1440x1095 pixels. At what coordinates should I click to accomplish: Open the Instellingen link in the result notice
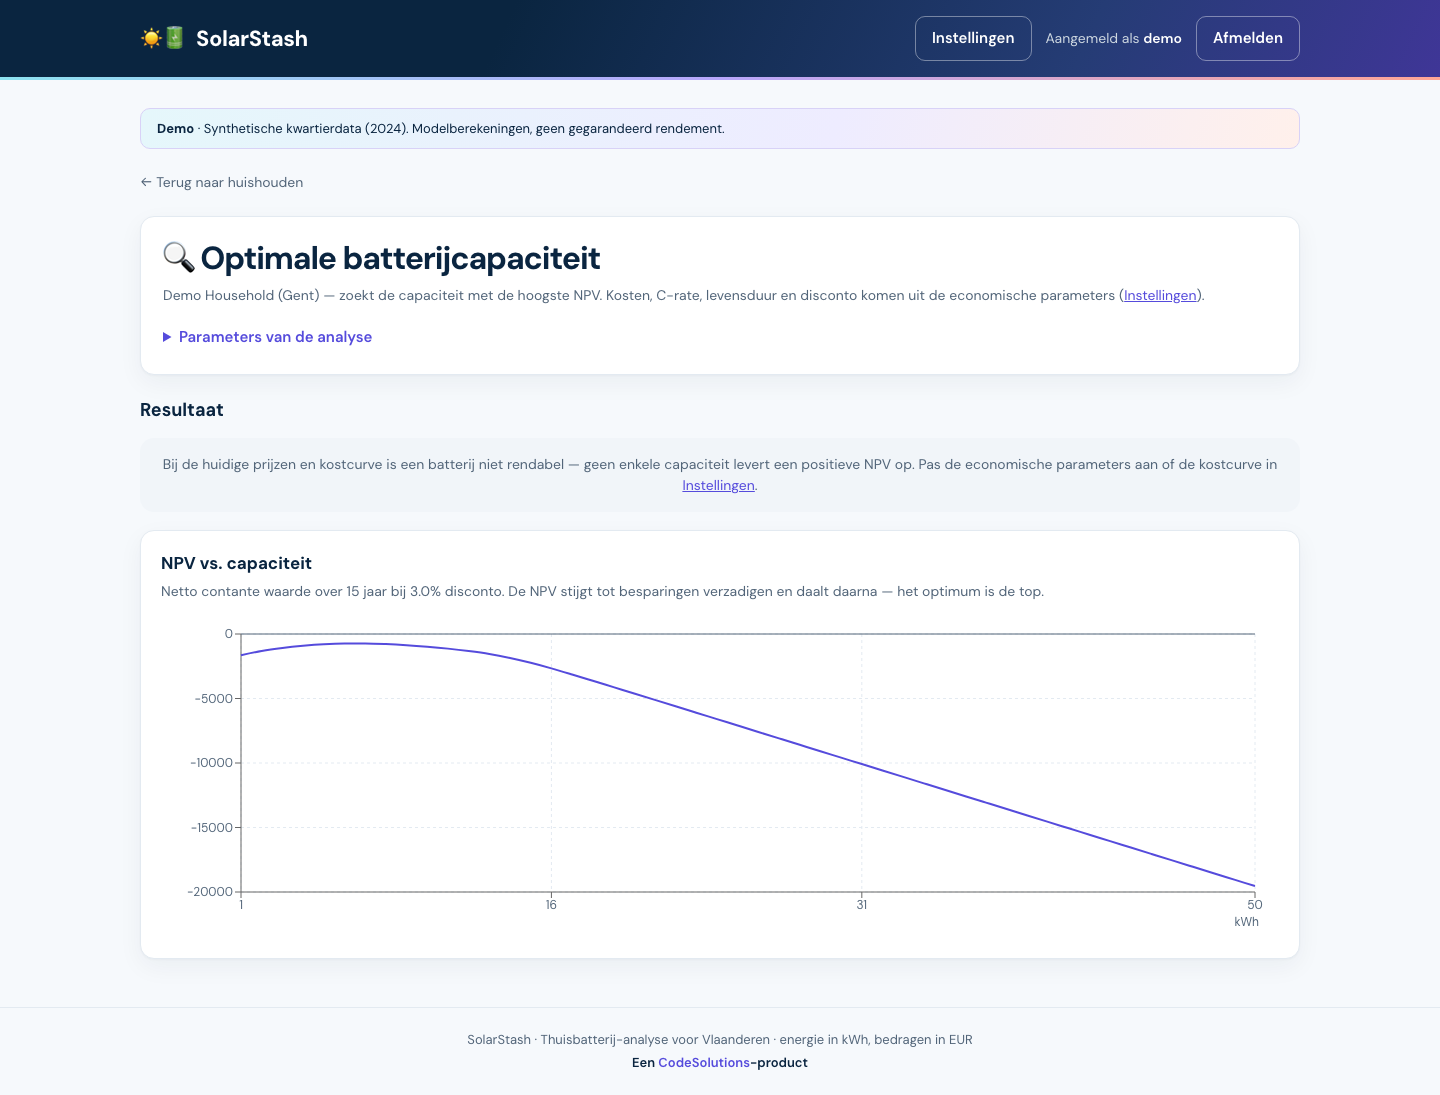tap(718, 485)
